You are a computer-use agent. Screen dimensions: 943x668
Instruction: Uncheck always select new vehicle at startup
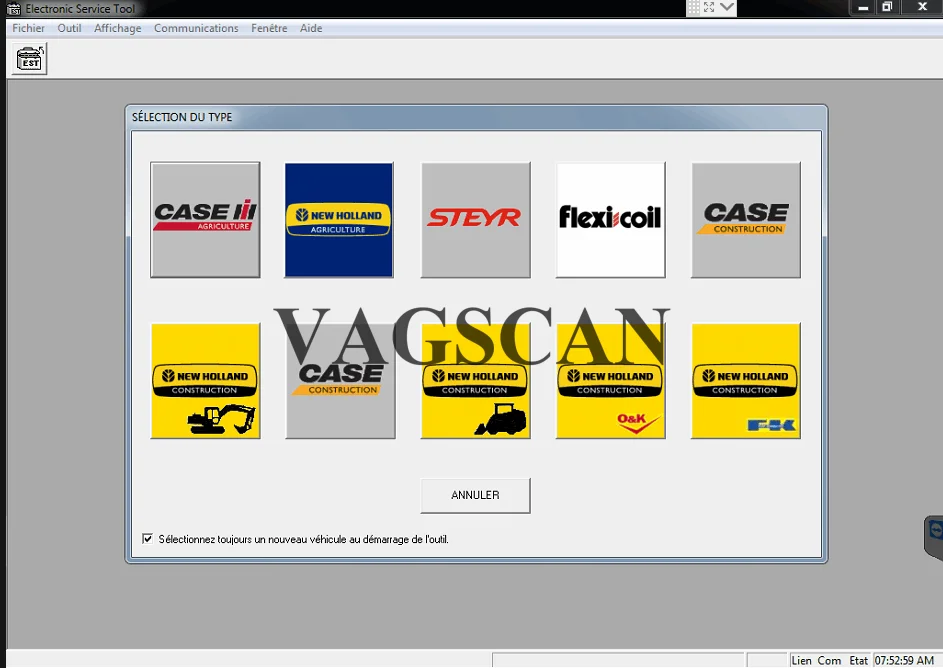tap(147, 539)
